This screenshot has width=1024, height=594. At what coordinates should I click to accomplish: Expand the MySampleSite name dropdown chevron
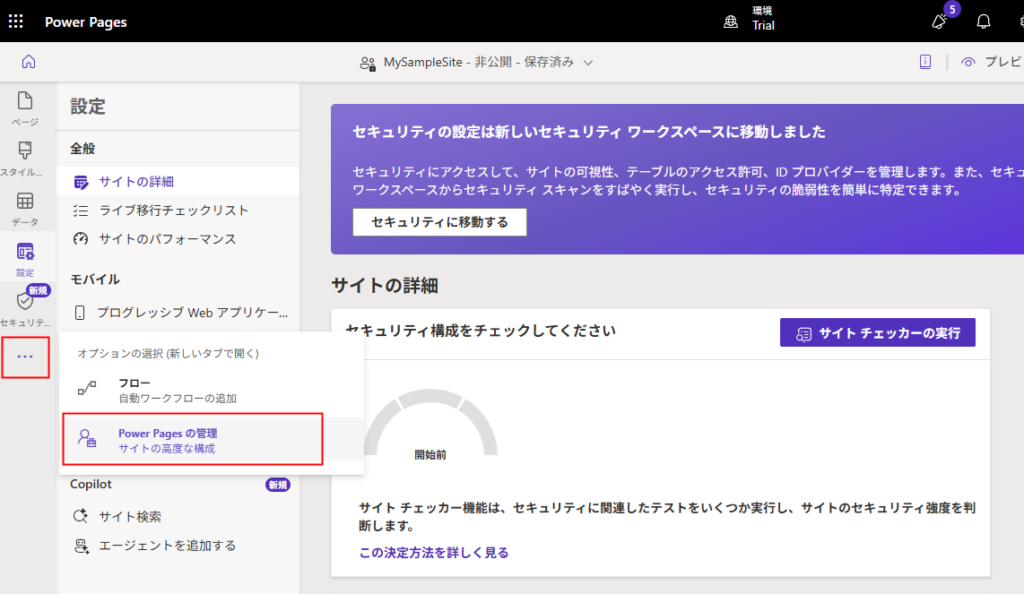click(588, 62)
